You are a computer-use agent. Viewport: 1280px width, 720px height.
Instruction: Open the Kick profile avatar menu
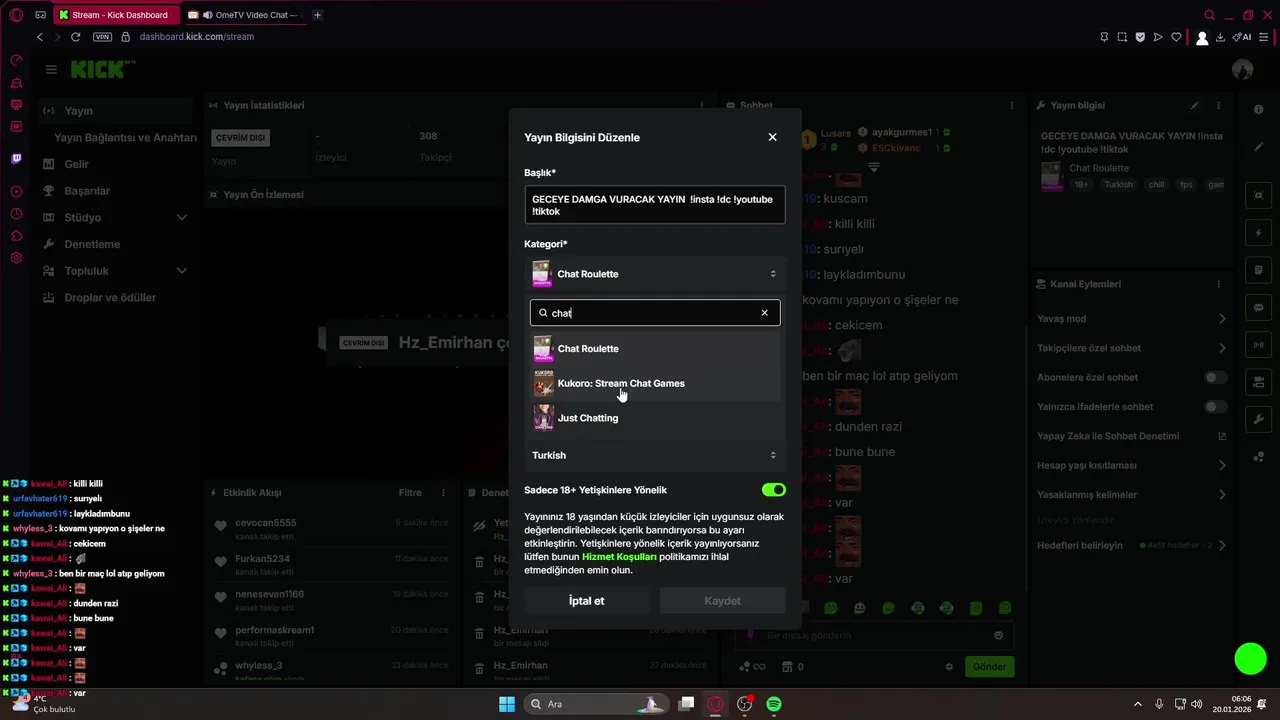click(1242, 69)
